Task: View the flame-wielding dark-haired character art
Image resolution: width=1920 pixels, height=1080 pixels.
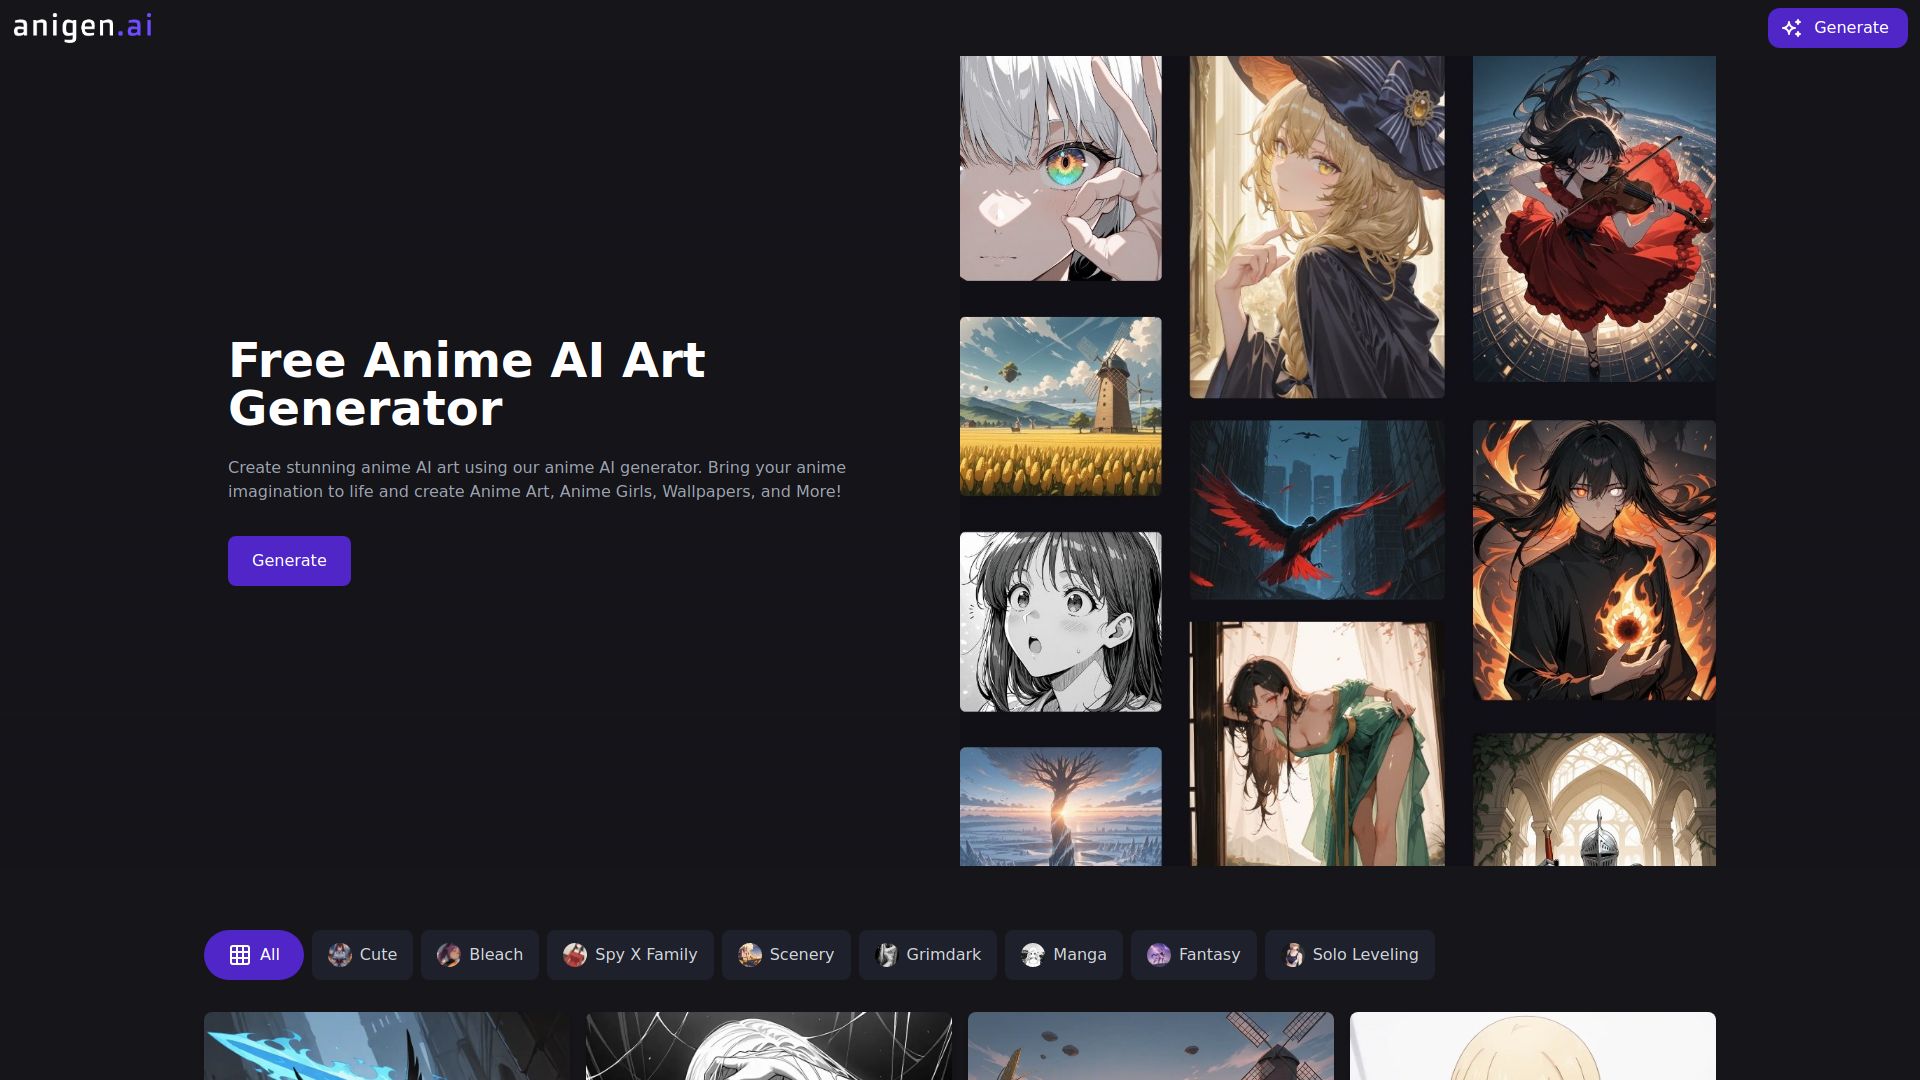Action: pyautogui.click(x=1594, y=560)
